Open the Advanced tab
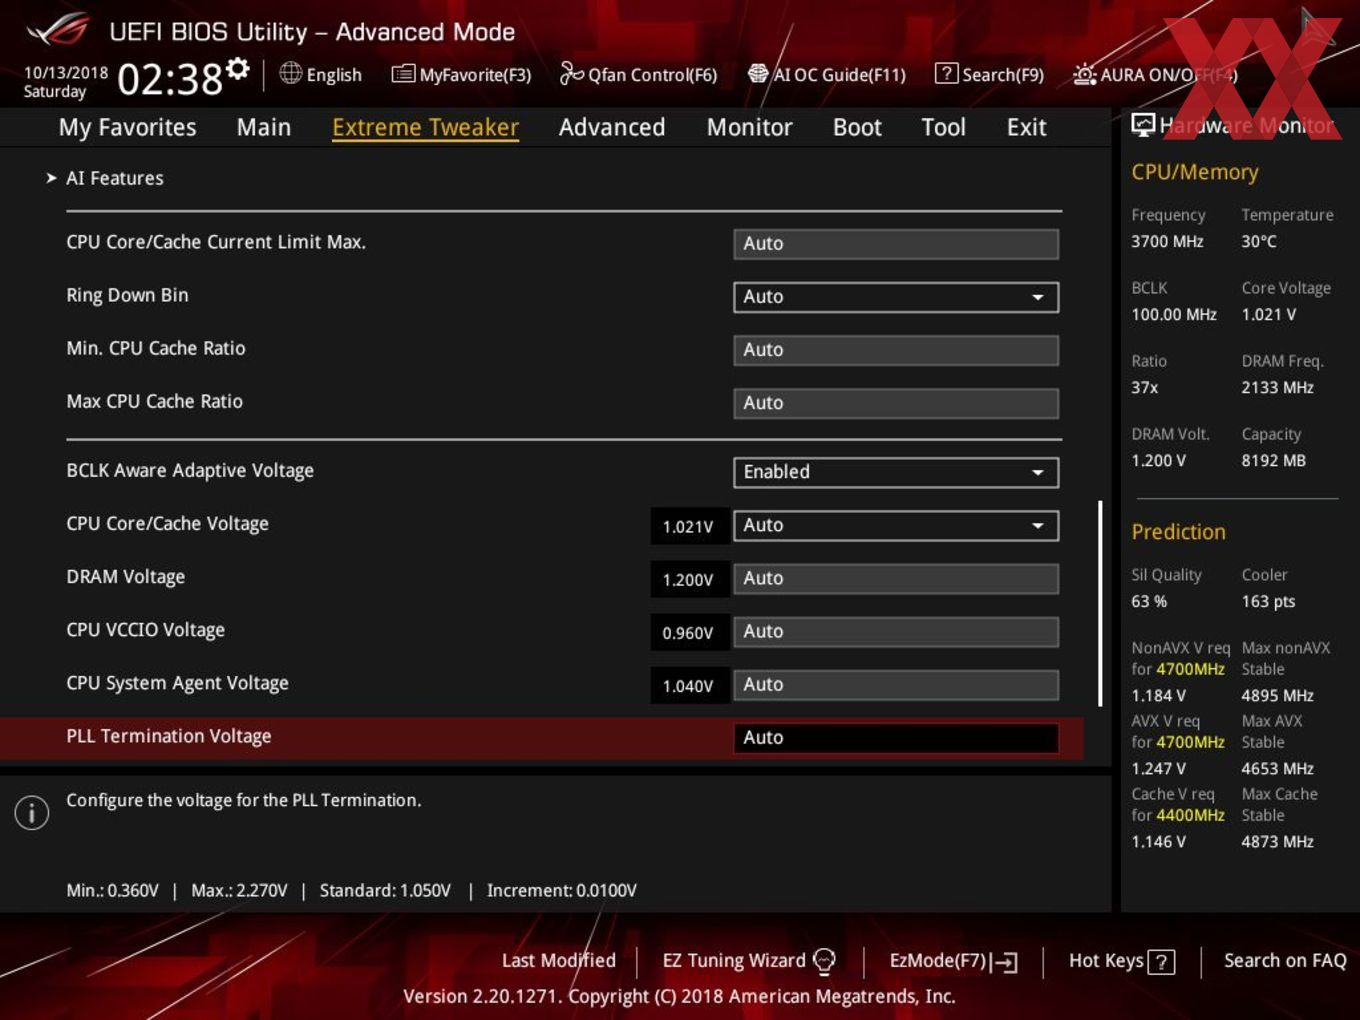Viewport: 1360px width, 1020px height. point(612,127)
